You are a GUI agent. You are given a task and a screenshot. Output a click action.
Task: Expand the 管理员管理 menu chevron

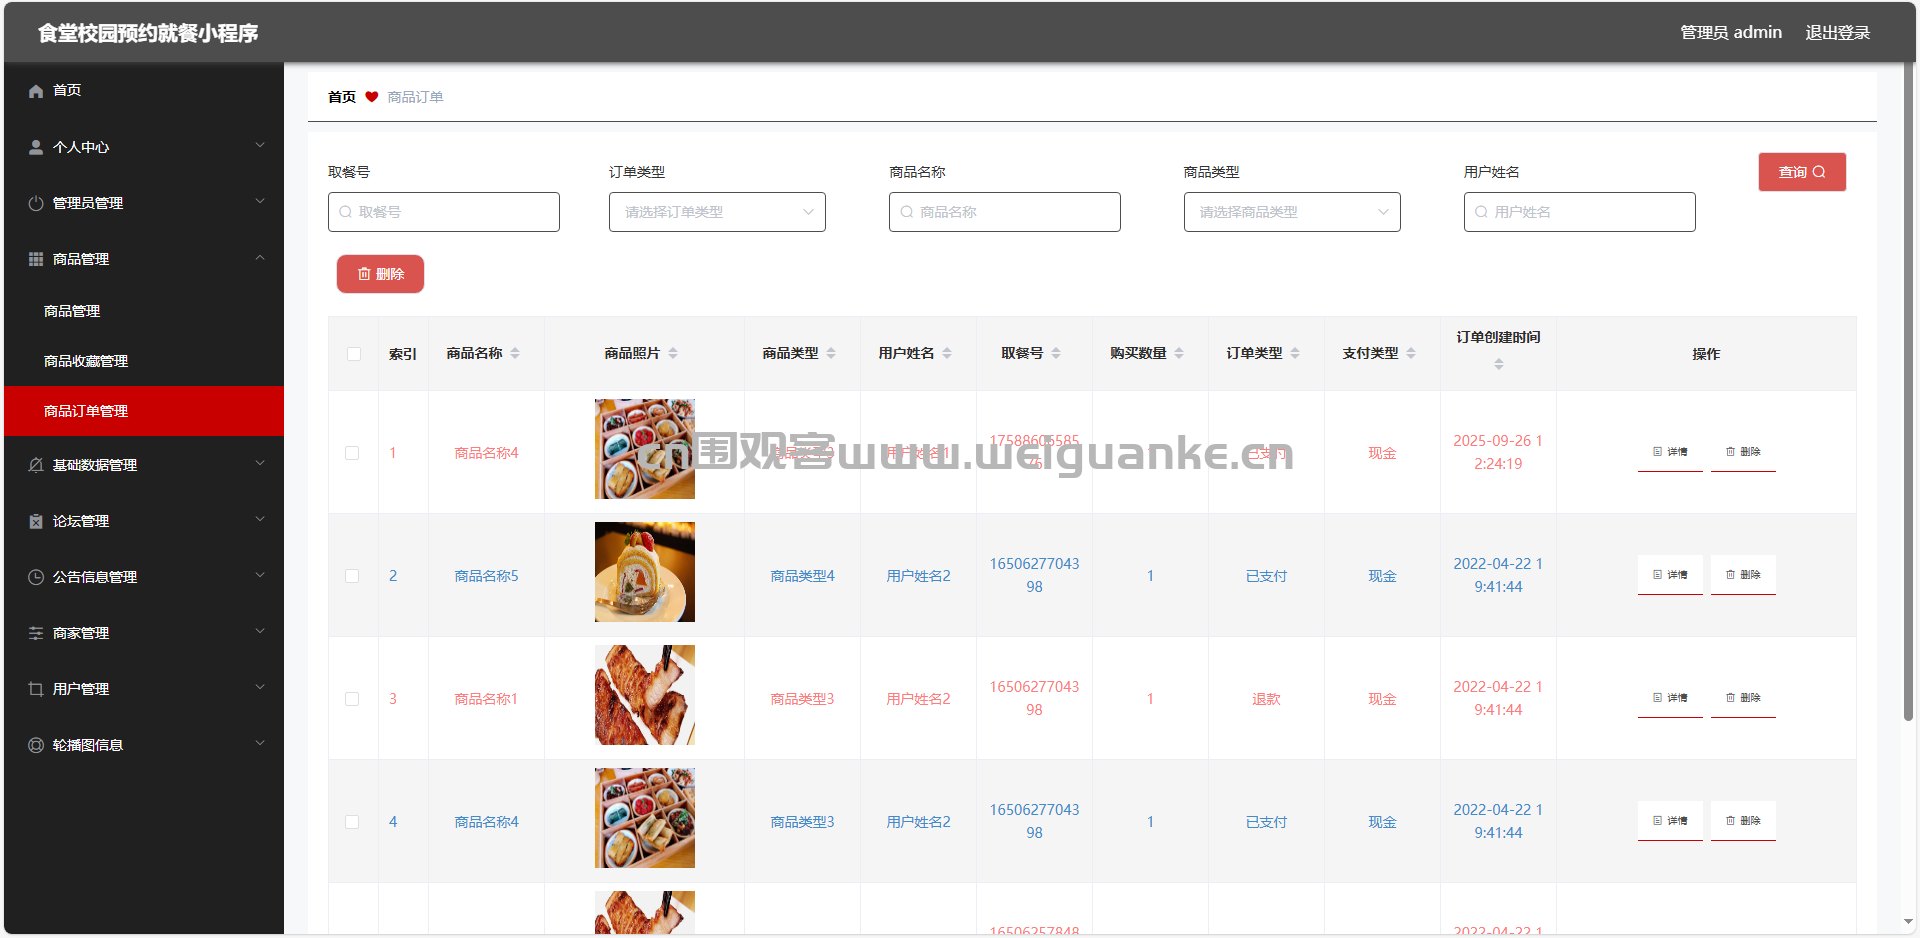(260, 201)
